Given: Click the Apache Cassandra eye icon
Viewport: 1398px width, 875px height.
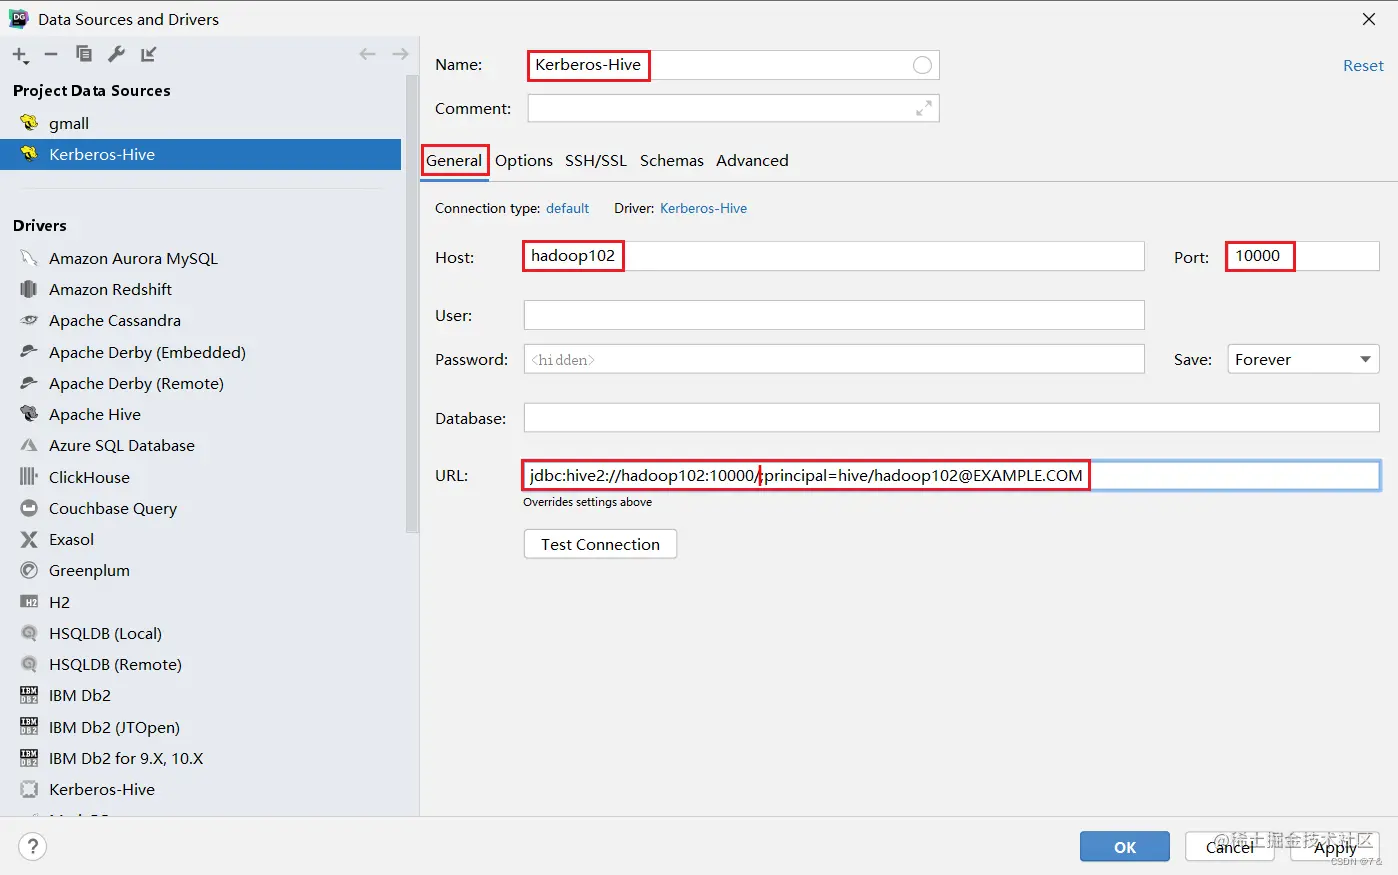Looking at the screenshot, I should [x=29, y=320].
